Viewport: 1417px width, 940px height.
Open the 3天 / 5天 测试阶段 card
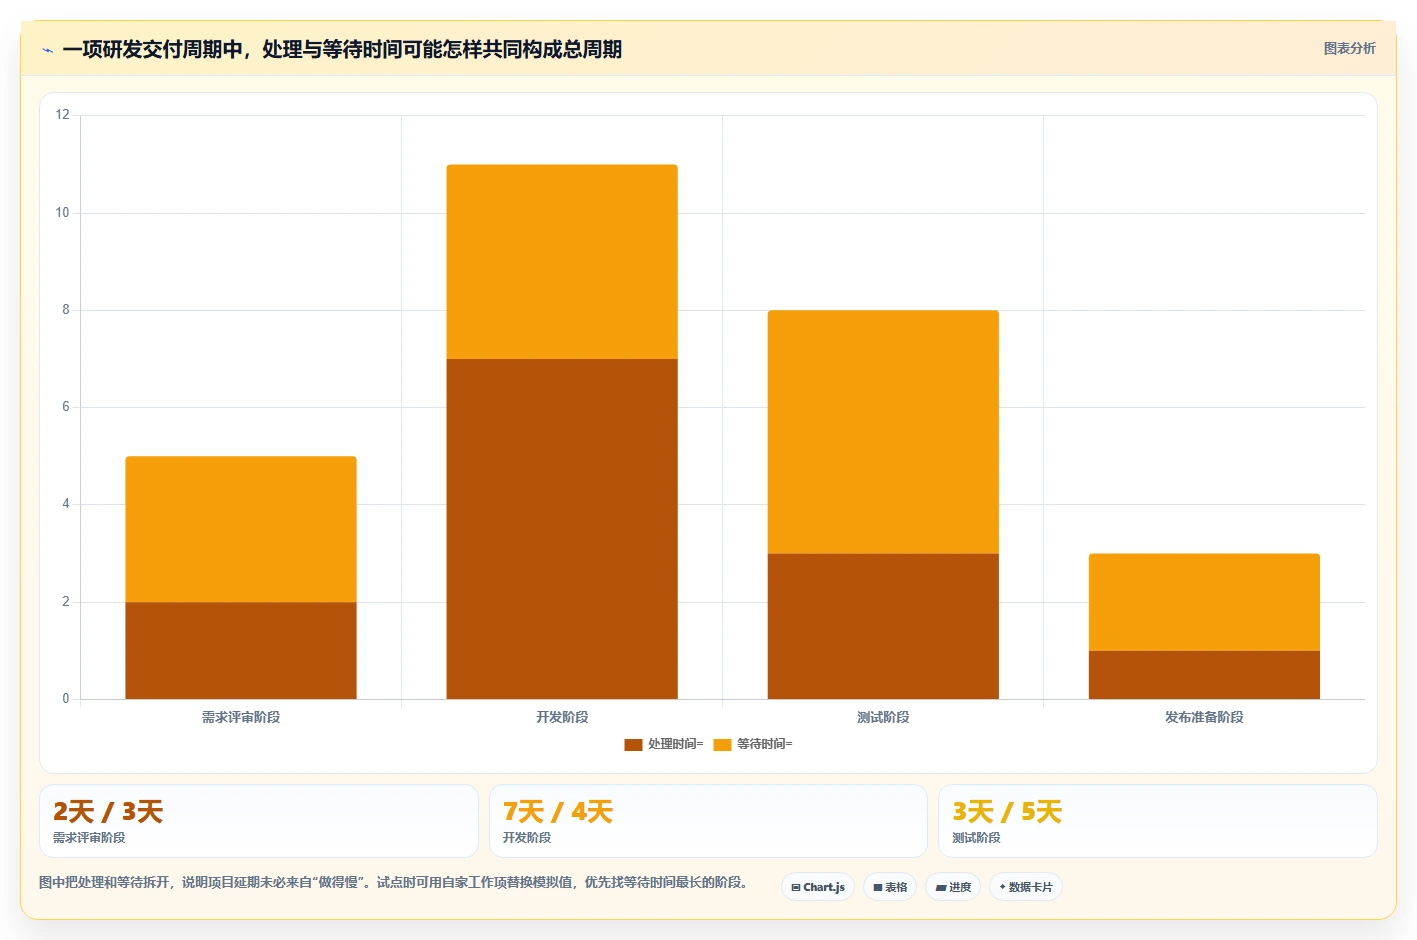(x=1158, y=821)
